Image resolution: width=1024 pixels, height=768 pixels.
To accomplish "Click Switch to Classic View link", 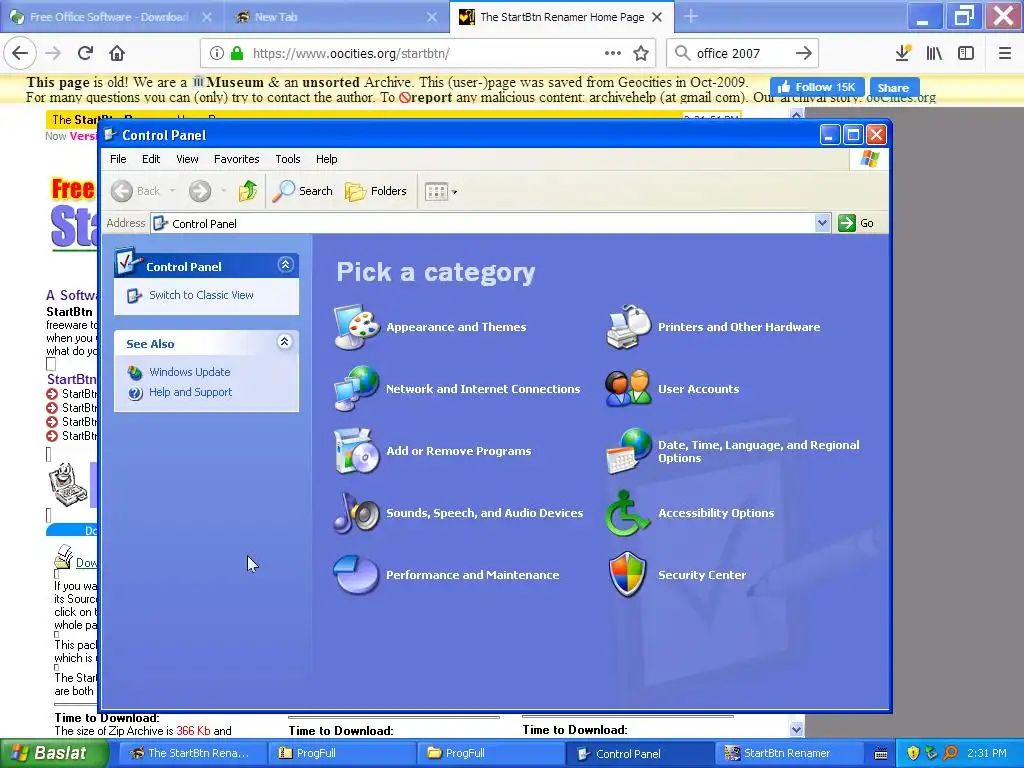I will point(201,295).
